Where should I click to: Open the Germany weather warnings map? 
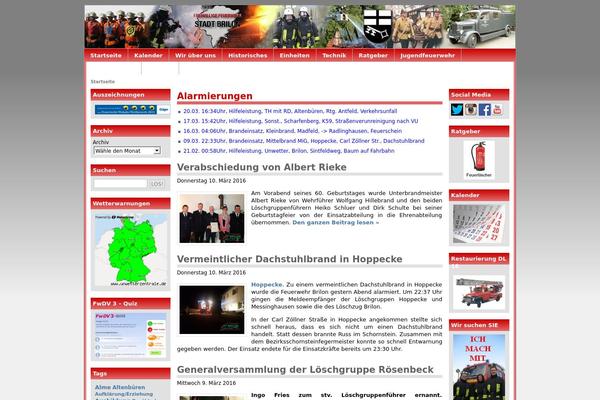131,250
